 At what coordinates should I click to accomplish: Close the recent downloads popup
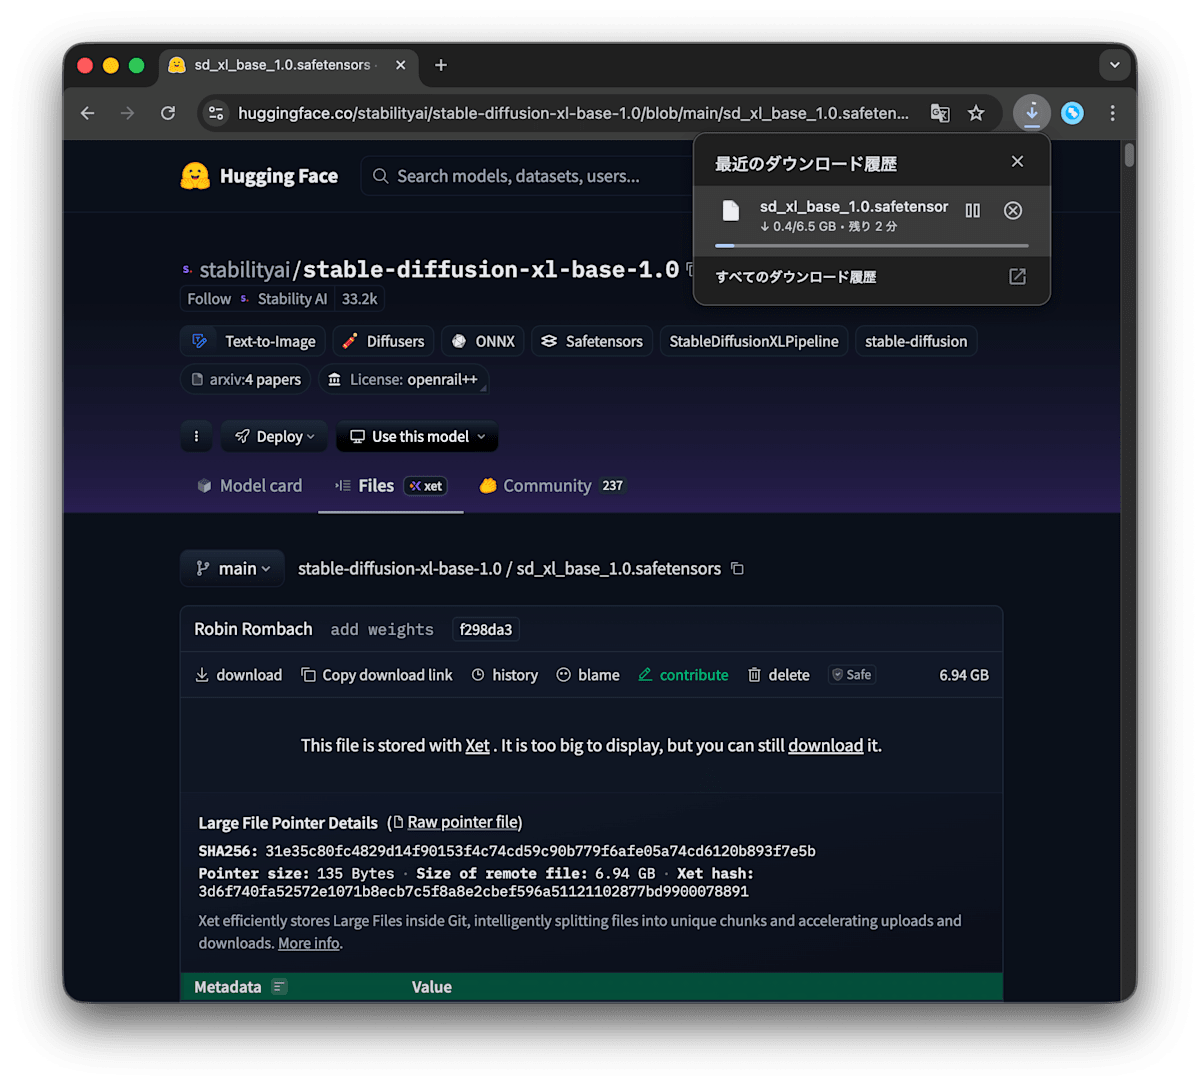(x=1017, y=161)
